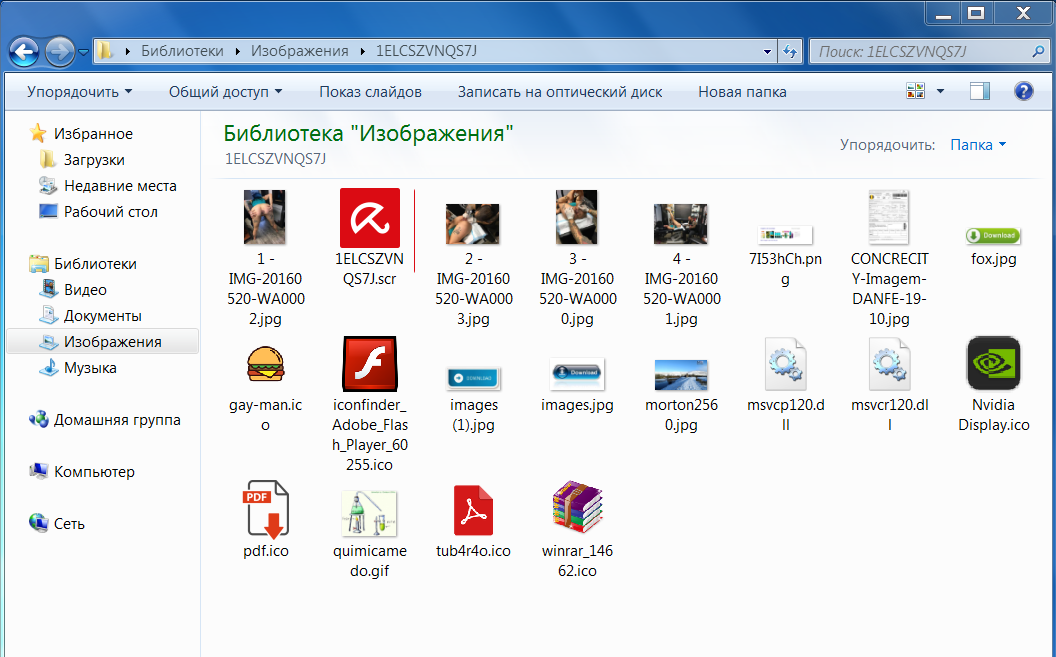
Task: Open the Общий доступ menu
Action: pos(226,92)
